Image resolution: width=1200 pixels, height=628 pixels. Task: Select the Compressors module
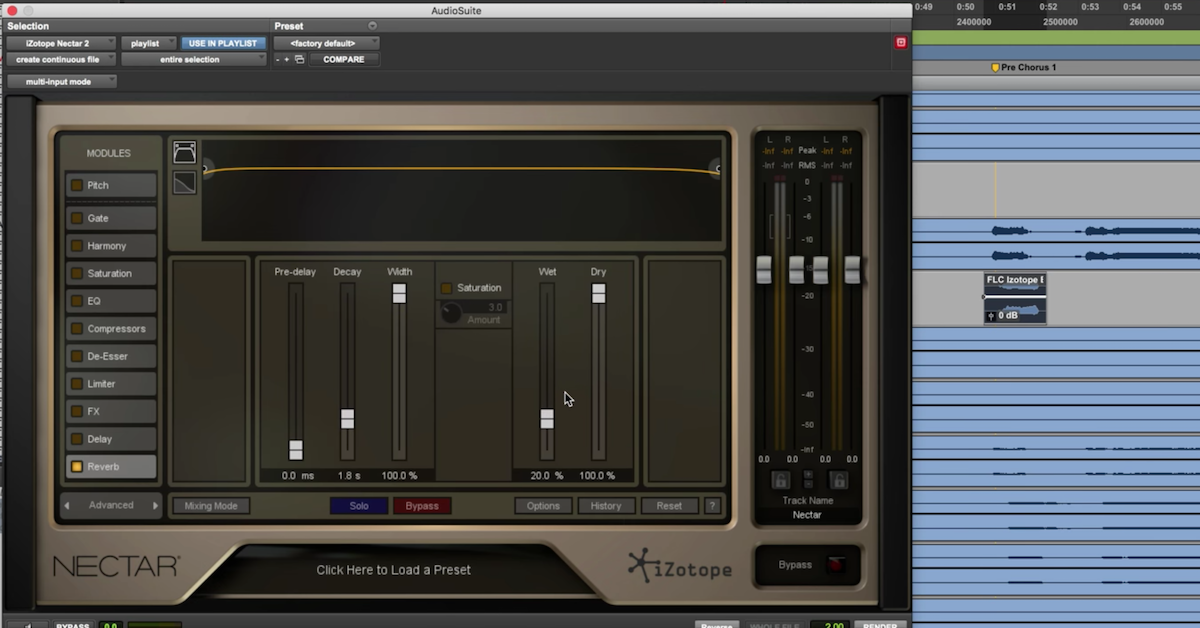(x=110, y=328)
